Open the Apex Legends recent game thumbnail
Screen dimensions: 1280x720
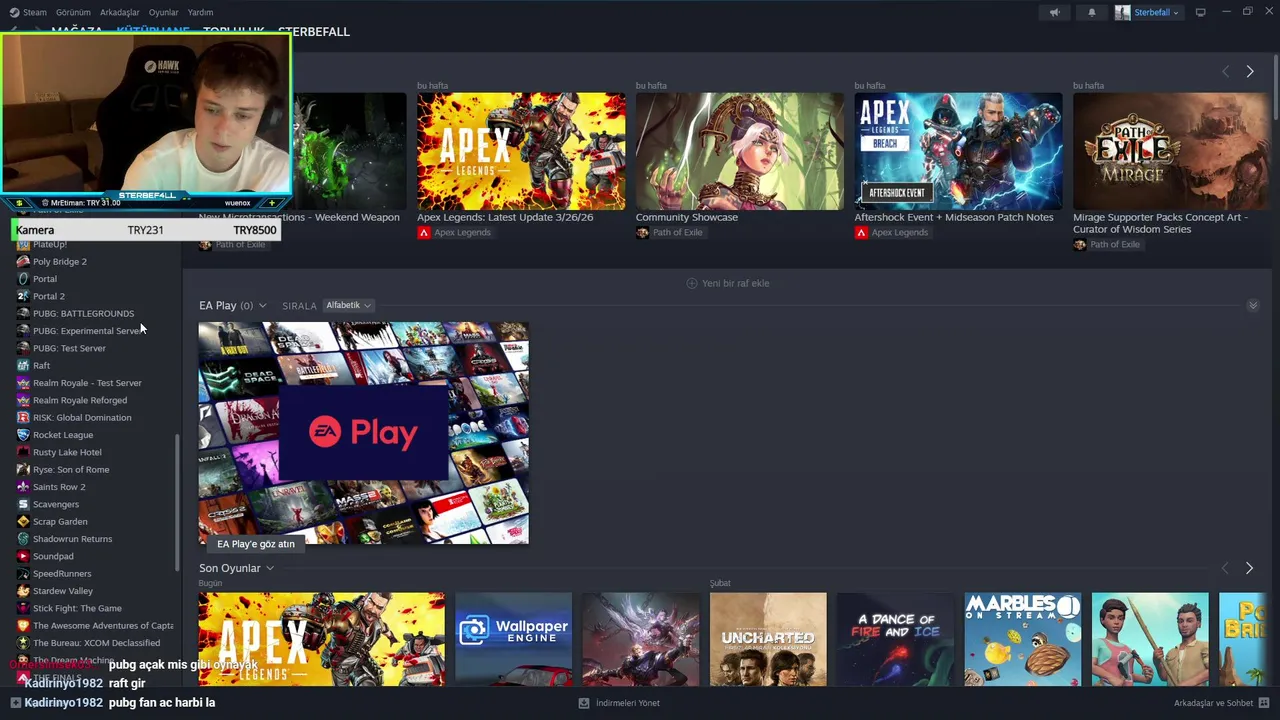coord(322,639)
